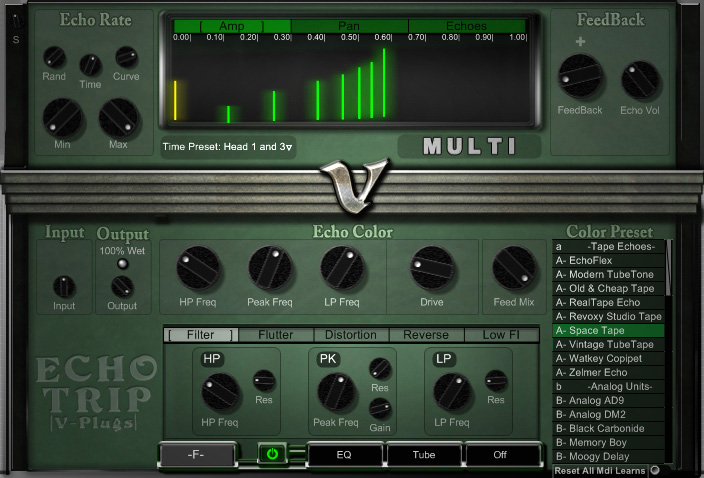Toggle the PK filter label button
The width and height of the screenshot is (704, 478).
[x=328, y=359]
